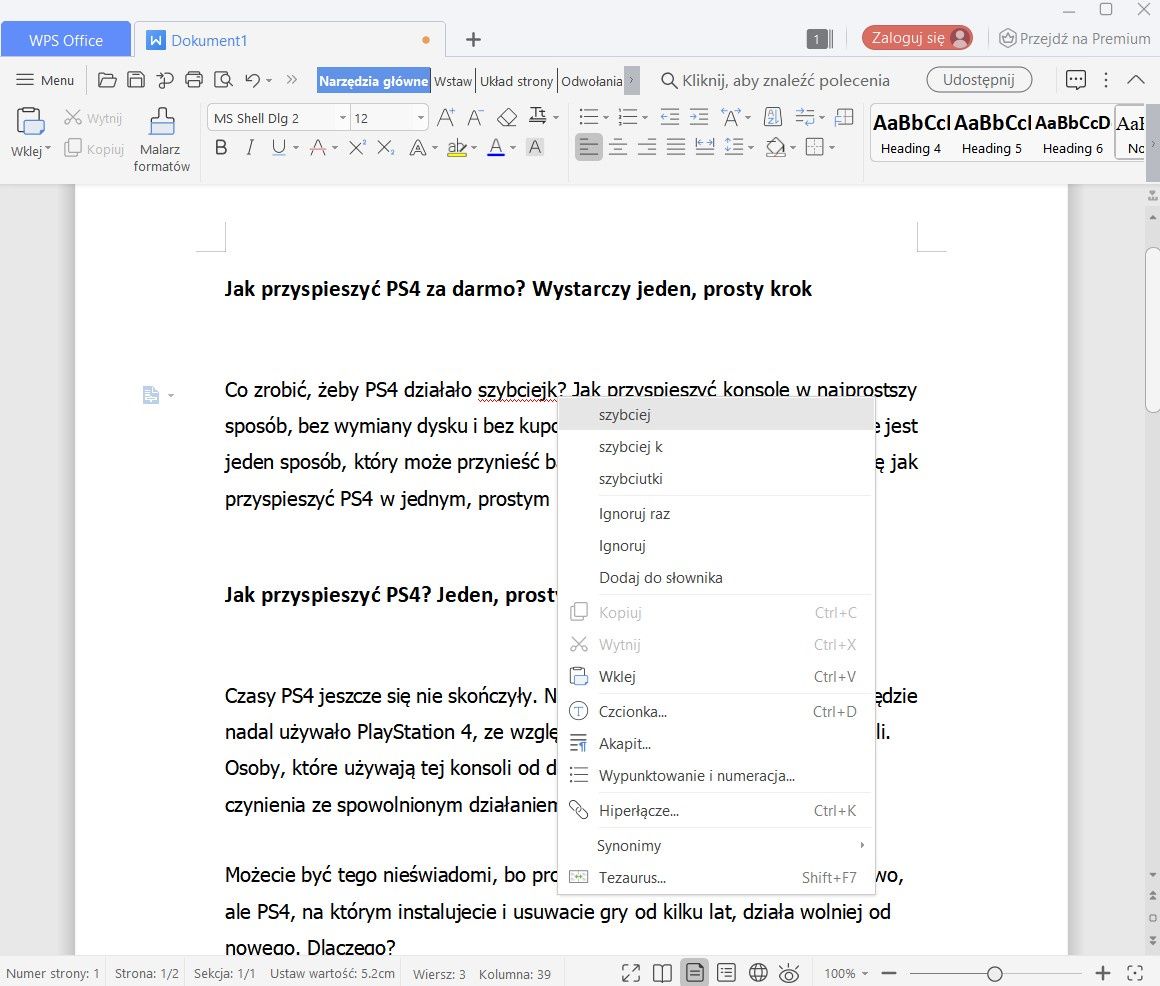The image size is (1160, 986).
Task: Expand the Synonimy submenu
Action: pyautogui.click(x=715, y=845)
